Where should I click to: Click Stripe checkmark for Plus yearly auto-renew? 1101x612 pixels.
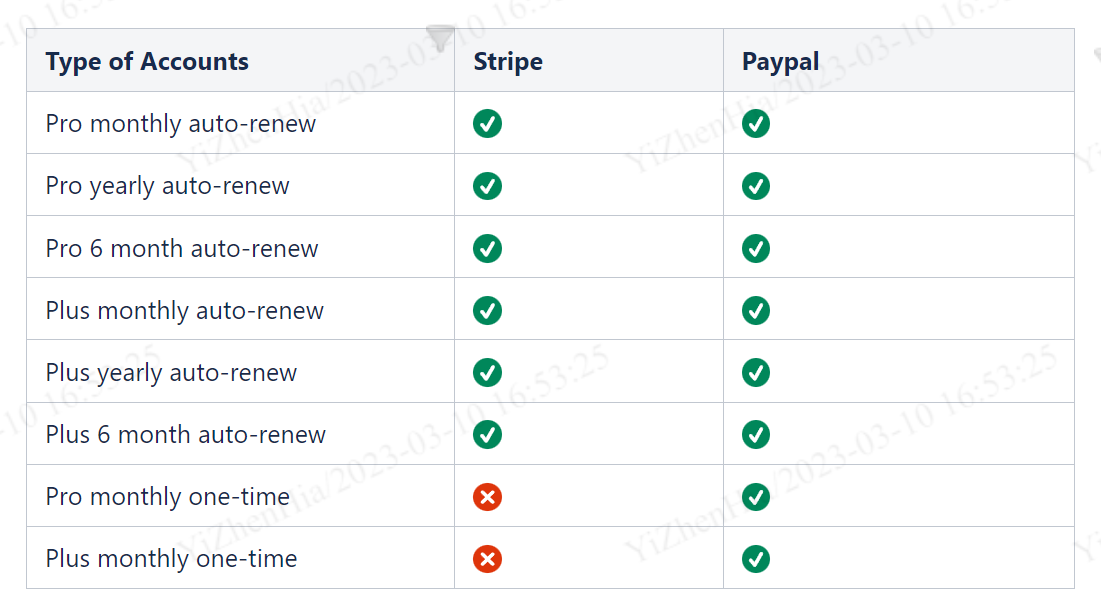click(487, 373)
